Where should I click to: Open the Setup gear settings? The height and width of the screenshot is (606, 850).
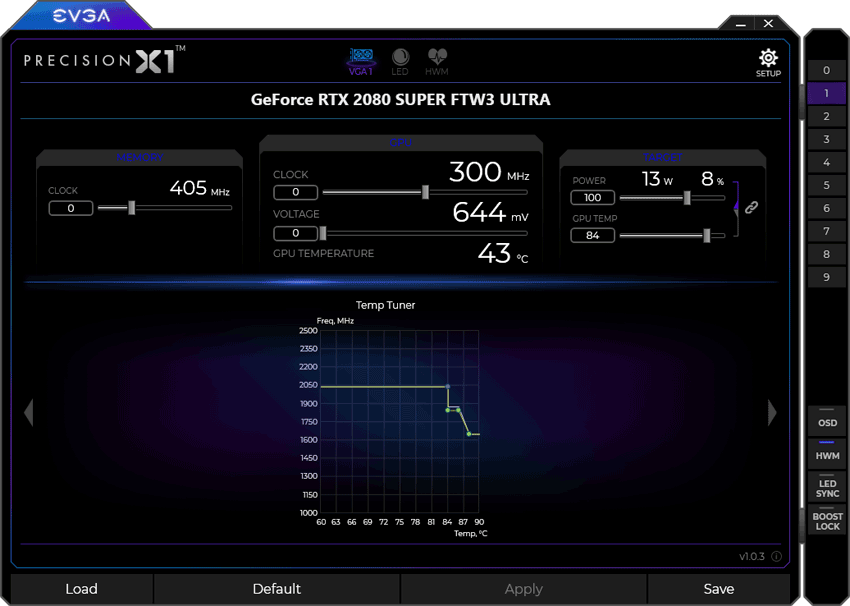(x=768, y=63)
